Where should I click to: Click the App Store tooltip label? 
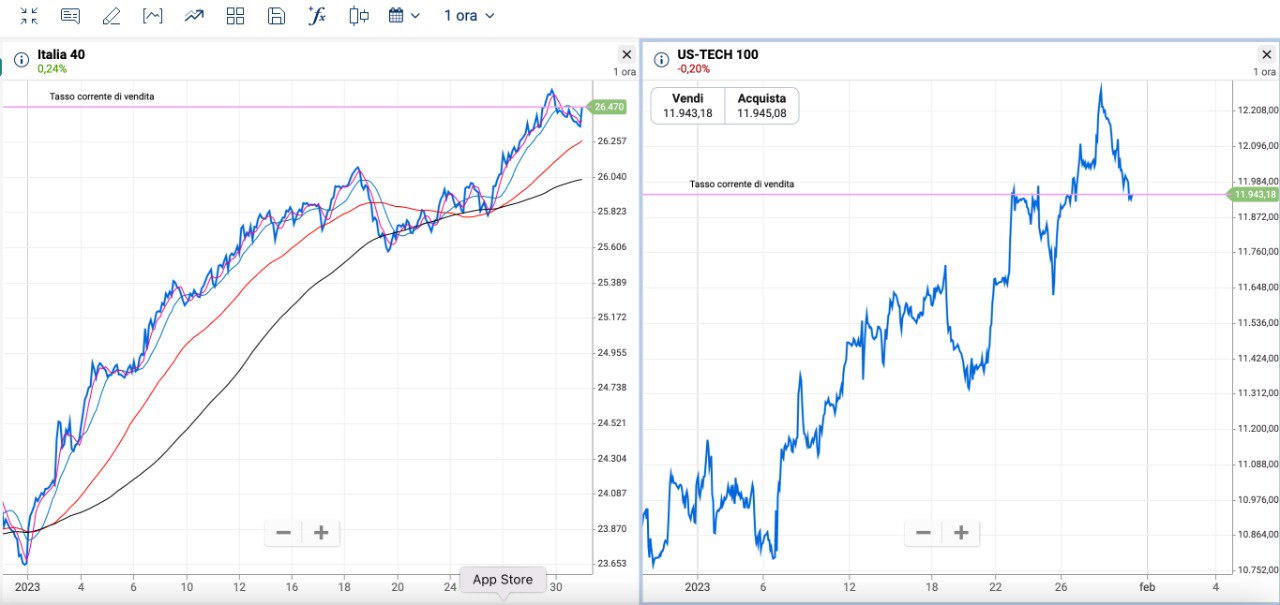point(503,579)
